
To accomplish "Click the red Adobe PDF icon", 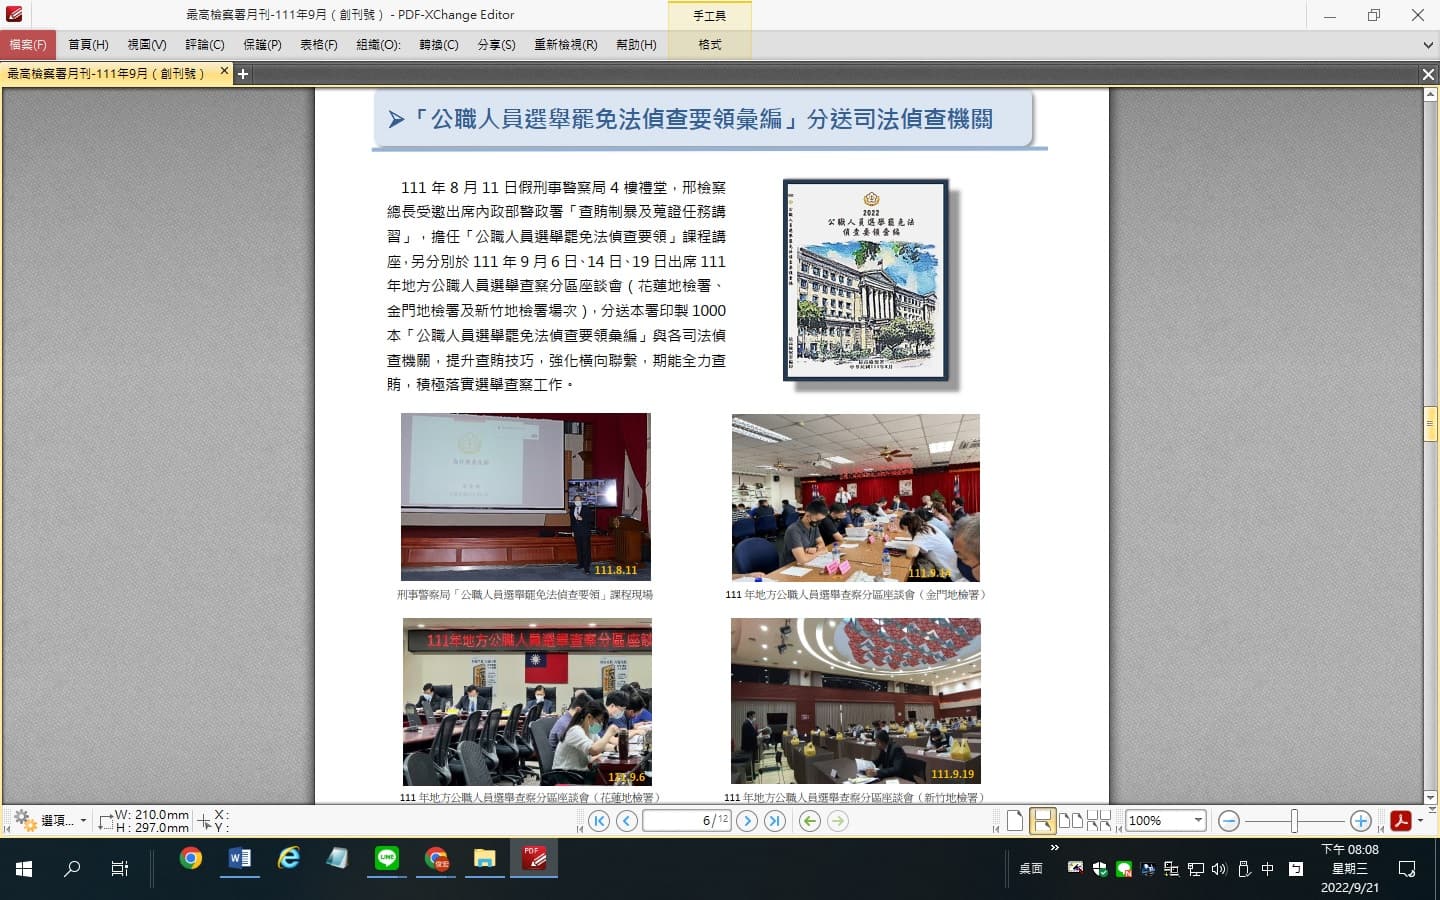I will click(x=1400, y=821).
